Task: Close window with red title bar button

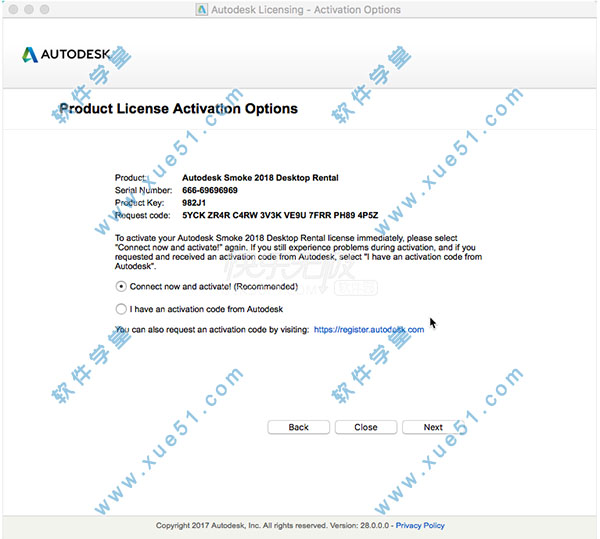Action: pyautogui.click(x=13, y=9)
